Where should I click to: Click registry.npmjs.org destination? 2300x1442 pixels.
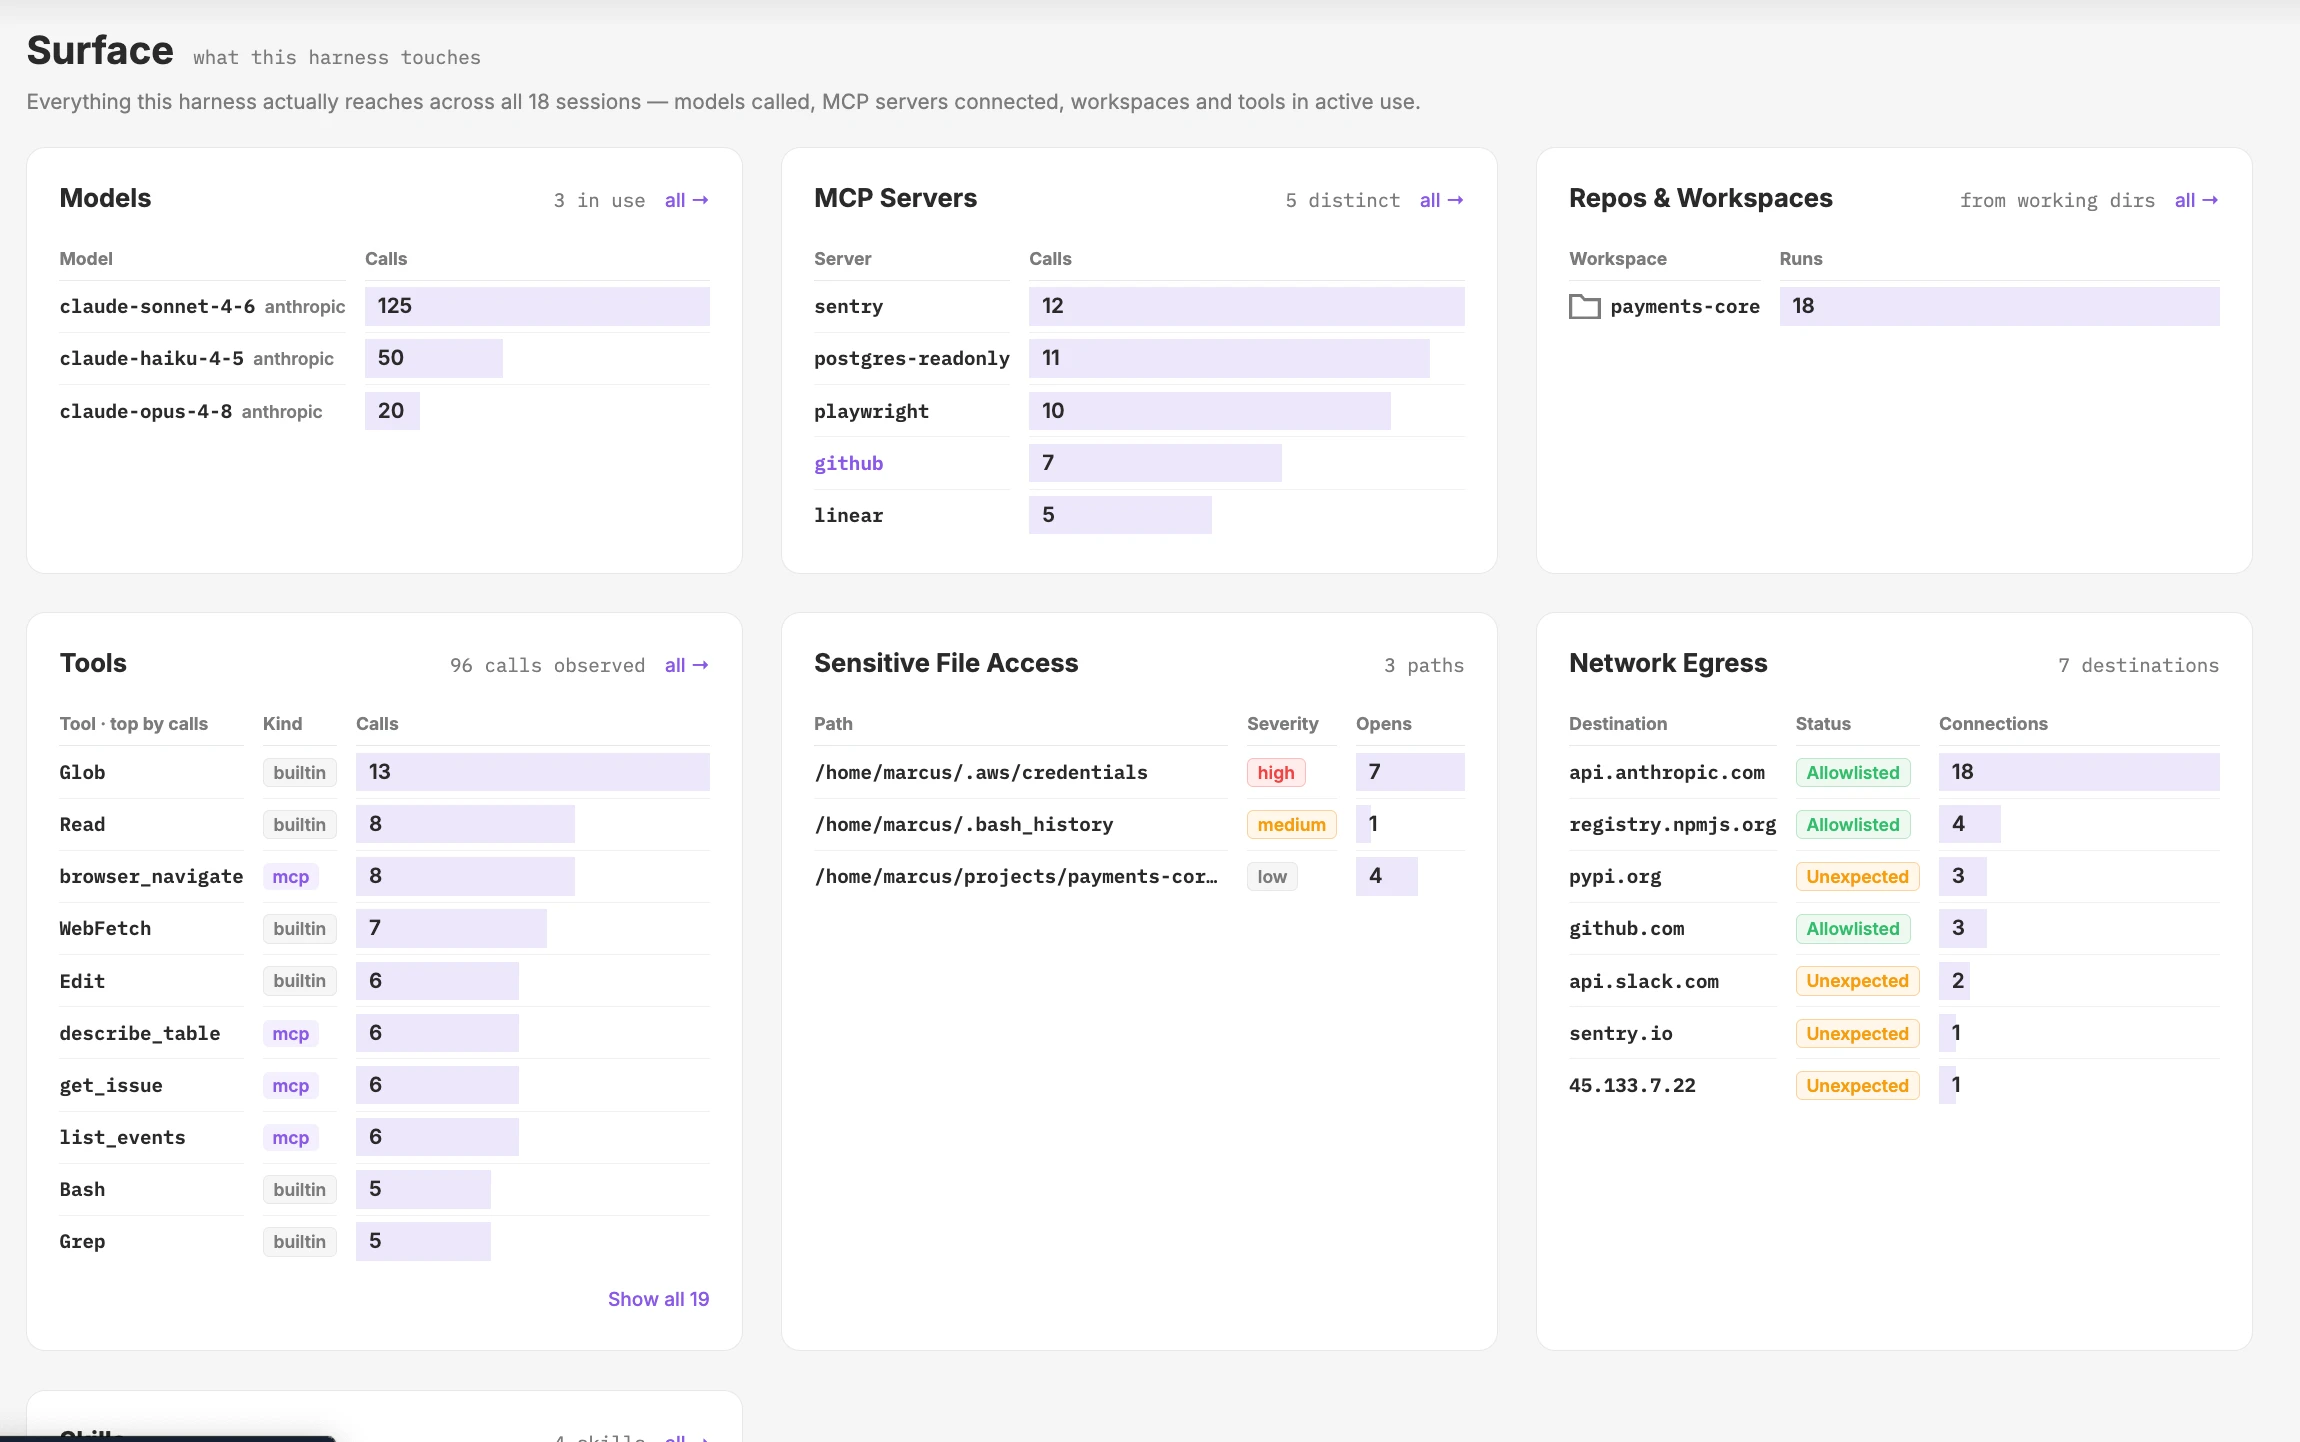(1672, 824)
